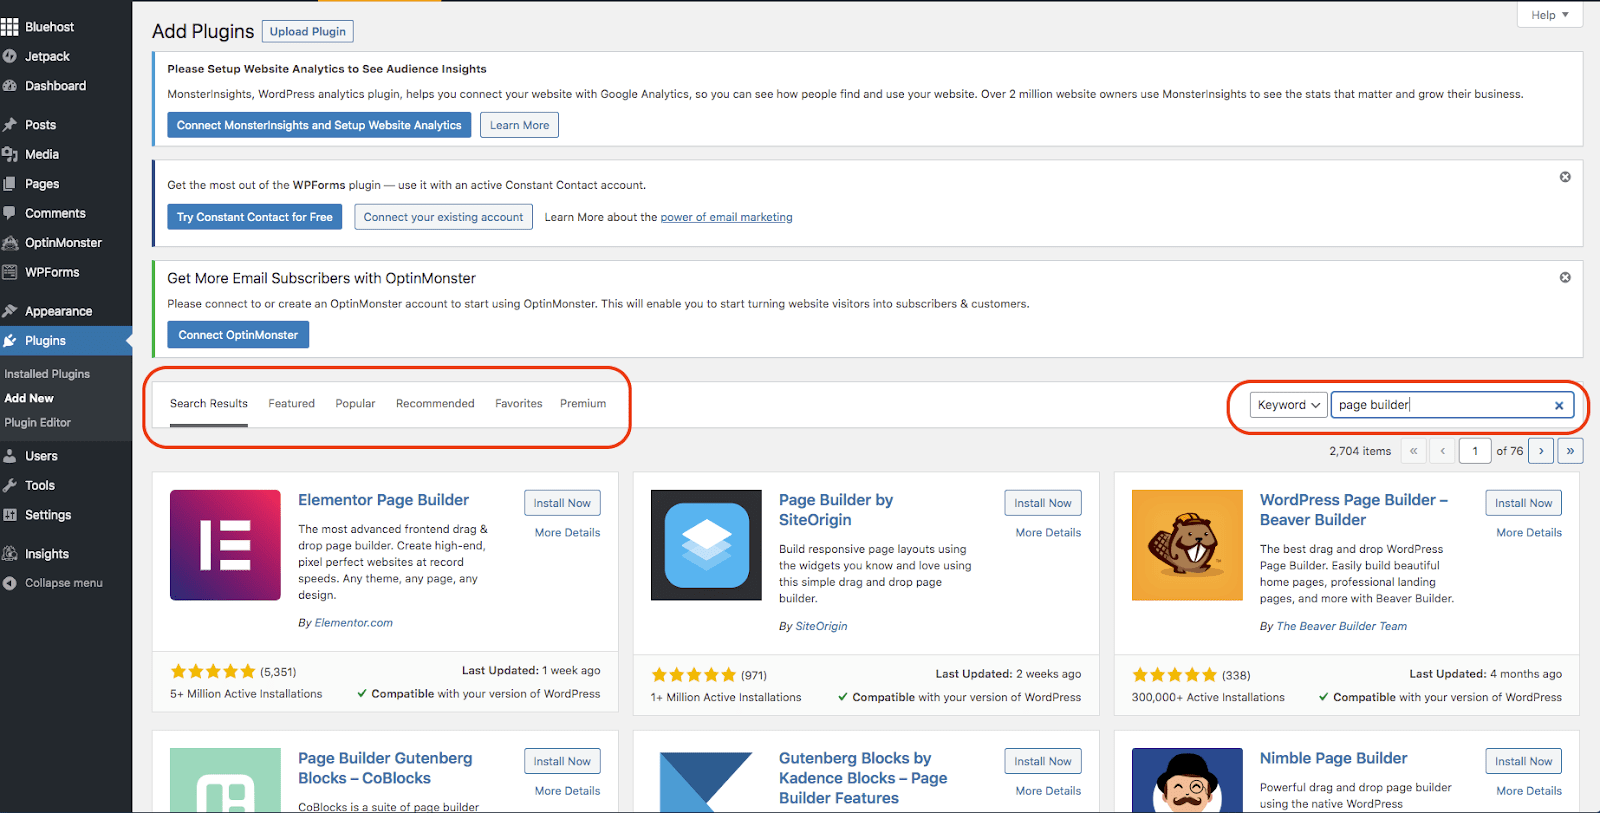Click the Collapse menu arrow icon
This screenshot has height=813, width=1600.
pos(10,583)
